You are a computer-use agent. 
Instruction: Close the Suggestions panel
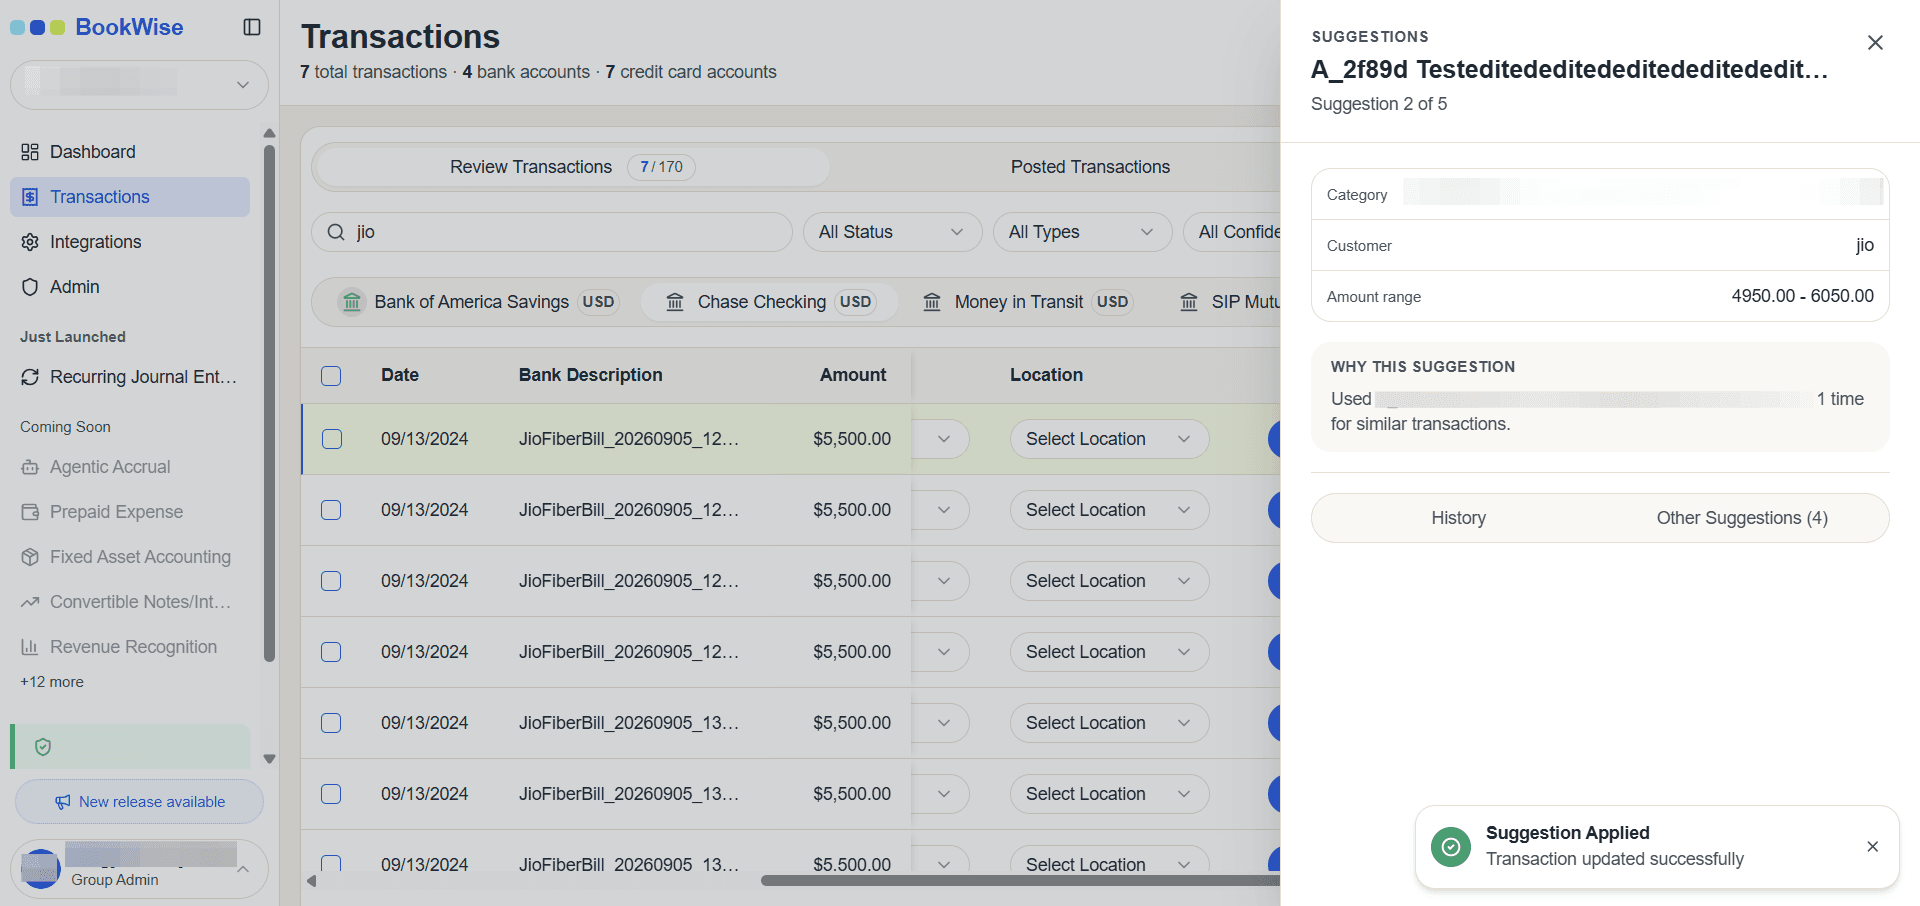1875,42
